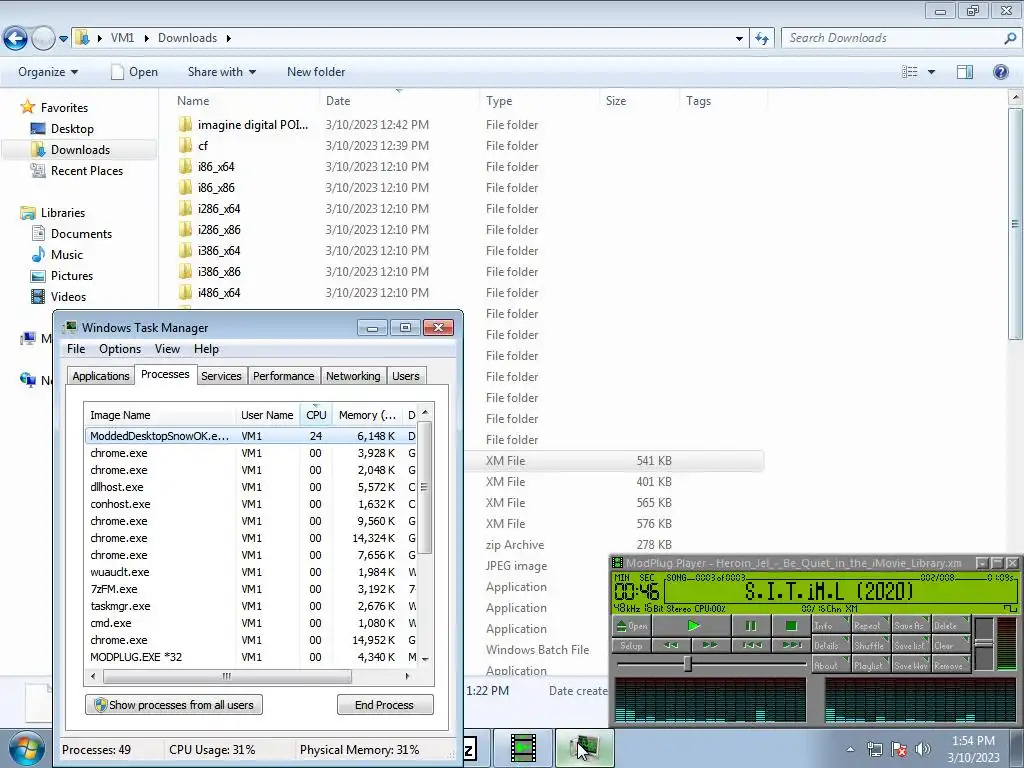Click the ModPlug Player title bar film icon
The height and width of the screenshot is (768, 1024).
pyautogui.click(x=617, y=563)
